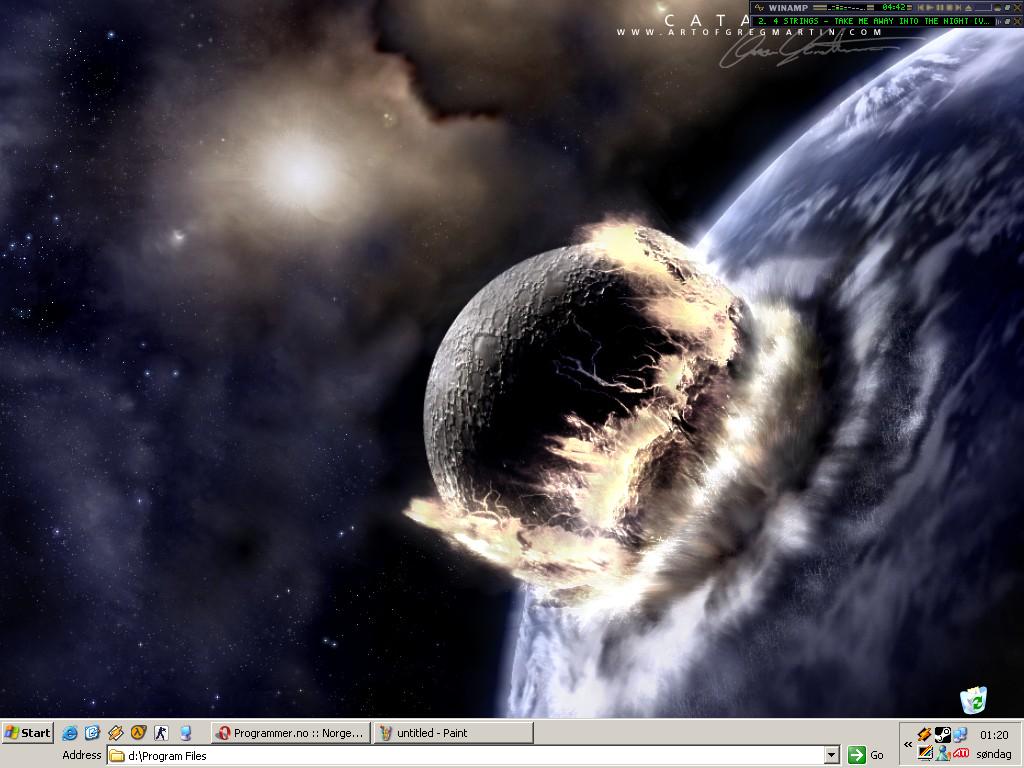Skip to next track in Winamp
The image size is (1024, 768).
[958, 7]
